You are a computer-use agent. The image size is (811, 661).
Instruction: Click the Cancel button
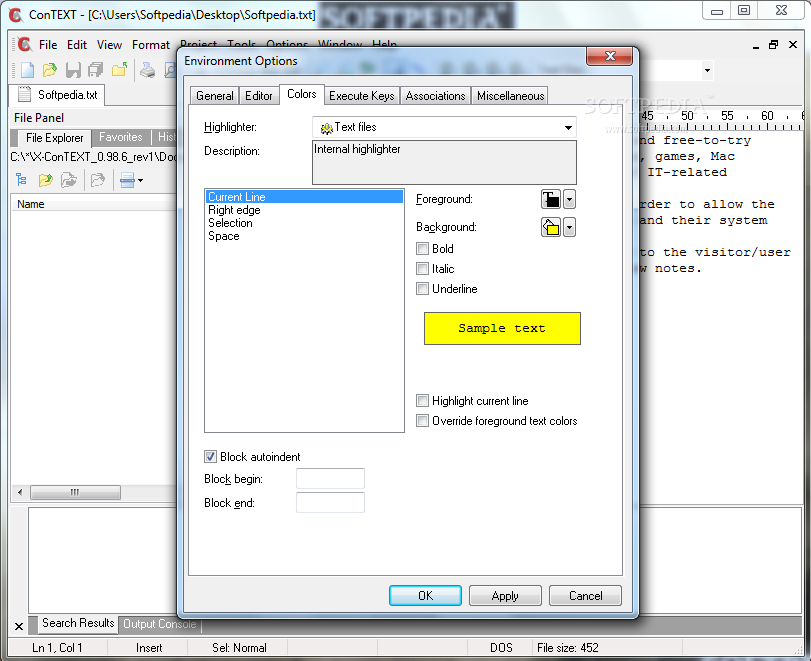[585, 596]
